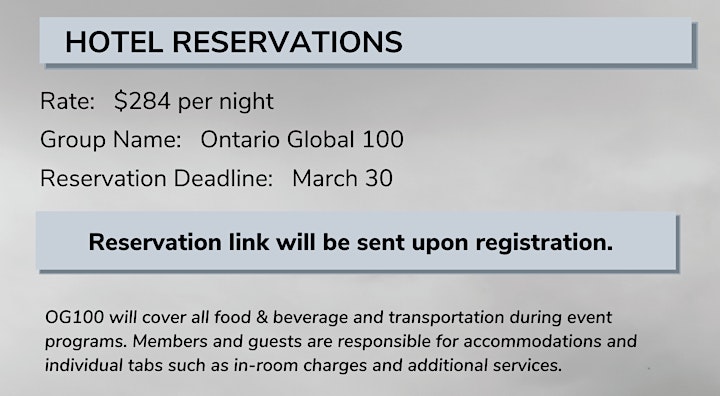
Task: Click the OG100 text in footnote
Action: [x=74, y=317]
